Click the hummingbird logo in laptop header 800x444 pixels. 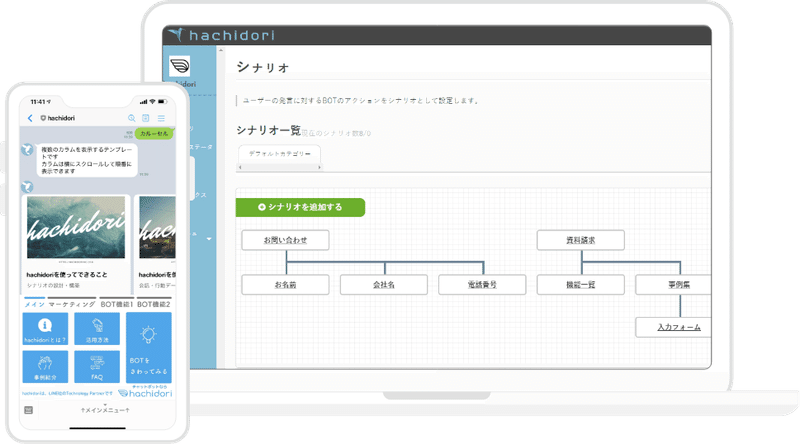[176, 34]
